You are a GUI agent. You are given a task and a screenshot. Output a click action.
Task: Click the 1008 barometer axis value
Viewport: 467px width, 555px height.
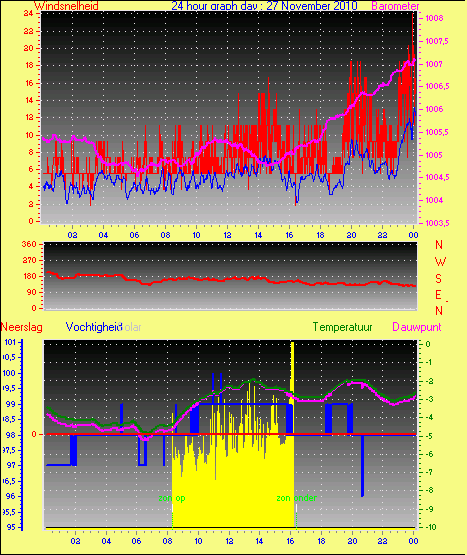pyautogui.click(x=434, y=18)
